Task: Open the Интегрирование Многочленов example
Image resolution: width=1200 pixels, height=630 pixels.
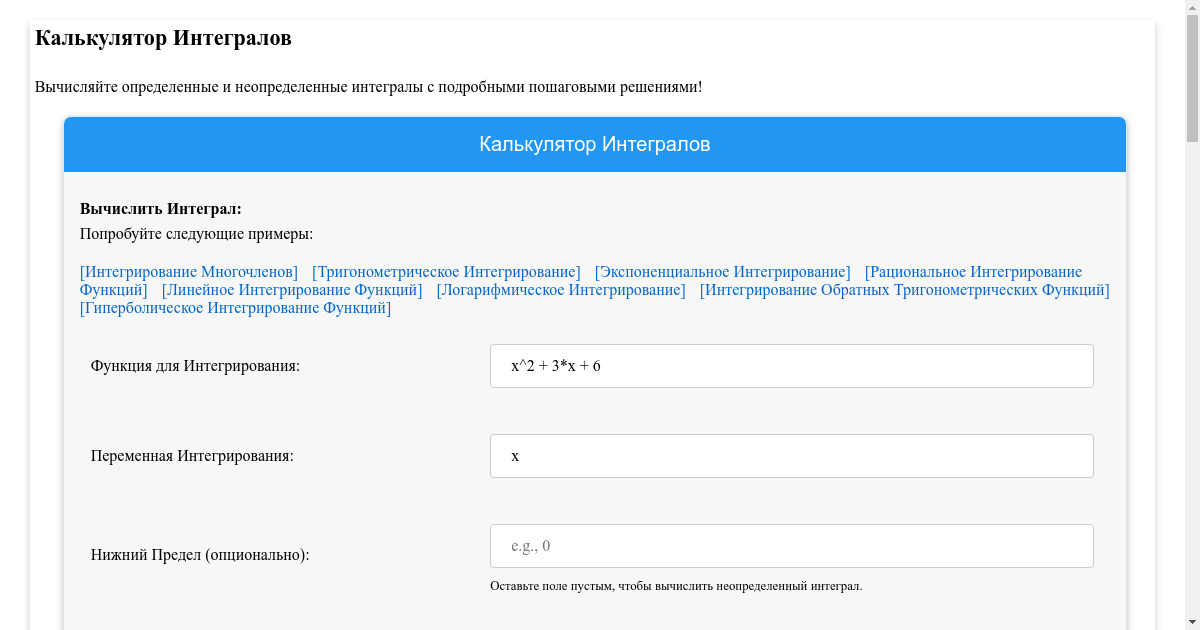Action: tap(189, 272)
